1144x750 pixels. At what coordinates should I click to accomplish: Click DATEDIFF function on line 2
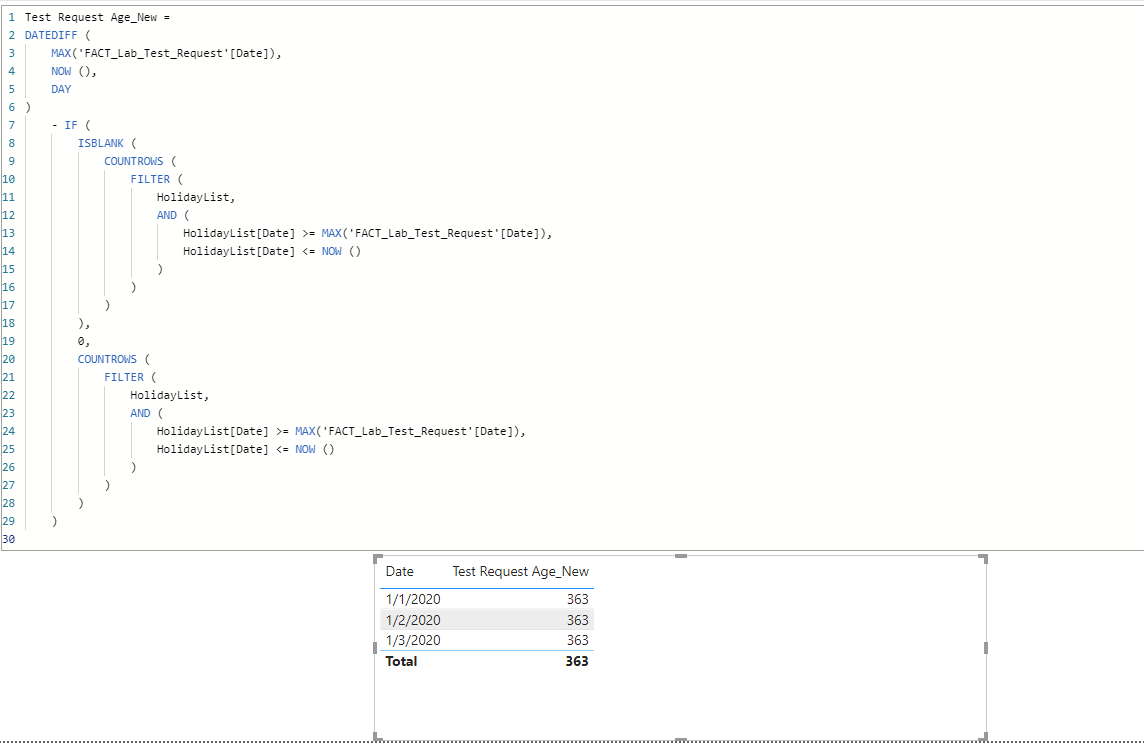[x=51, y=35]
